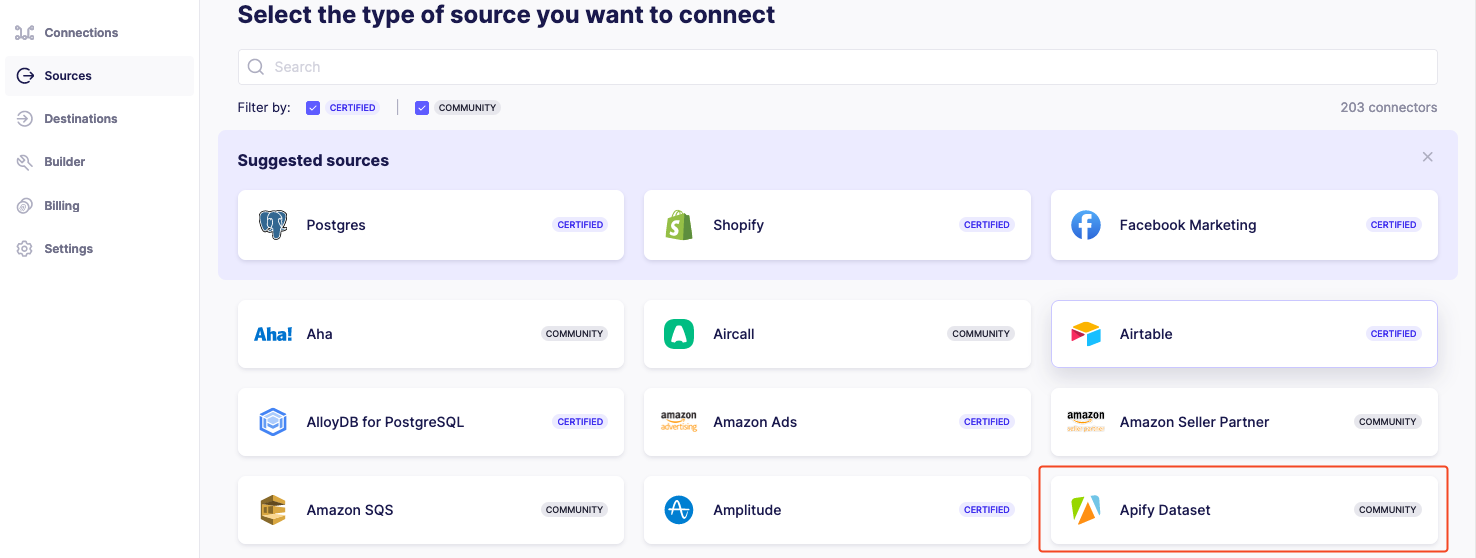
Task: Open the Builder page
Action: 64,162
